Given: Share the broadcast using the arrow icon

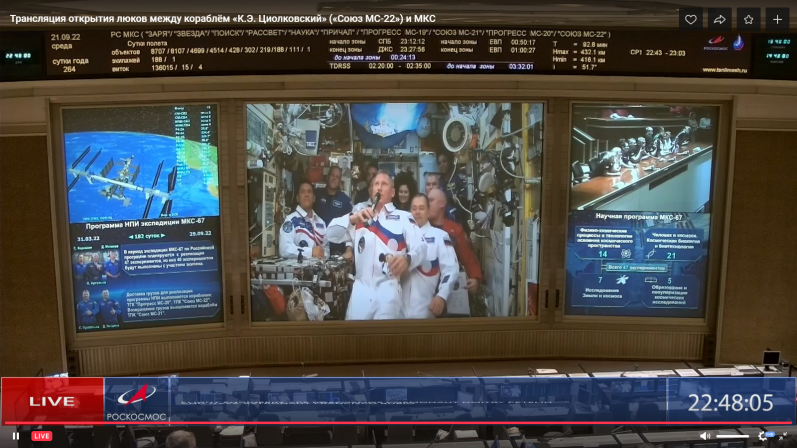Looking at the screenshot, I should pyautogui.click(x=719, y=19).
